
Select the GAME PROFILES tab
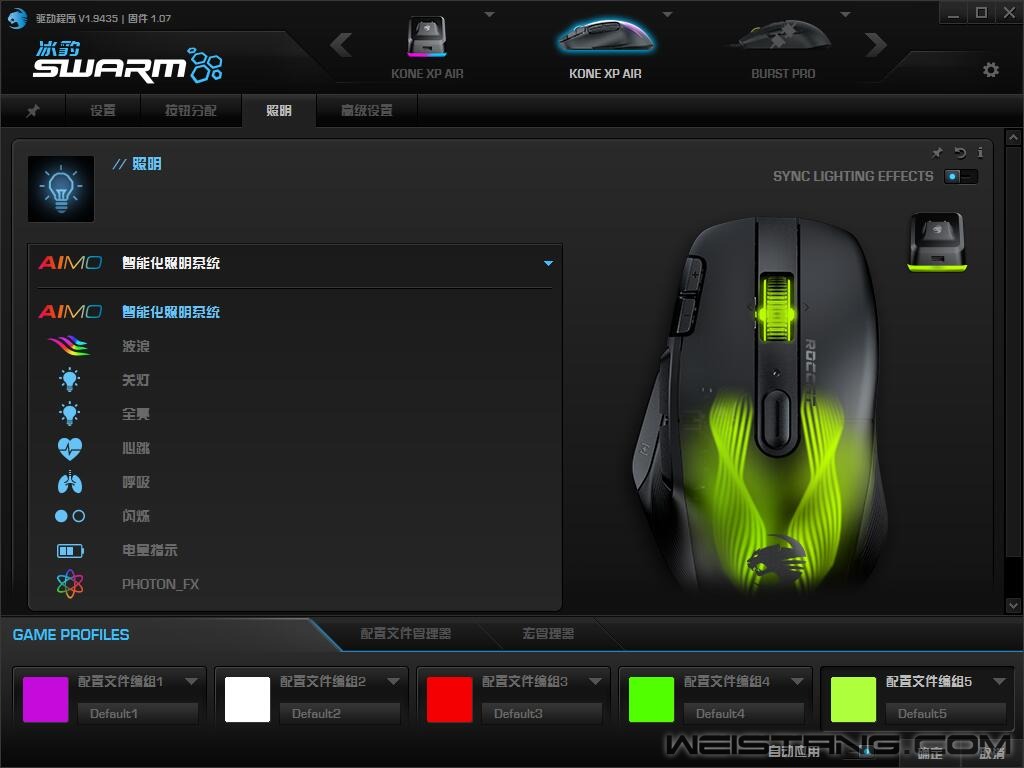point(71,635)
